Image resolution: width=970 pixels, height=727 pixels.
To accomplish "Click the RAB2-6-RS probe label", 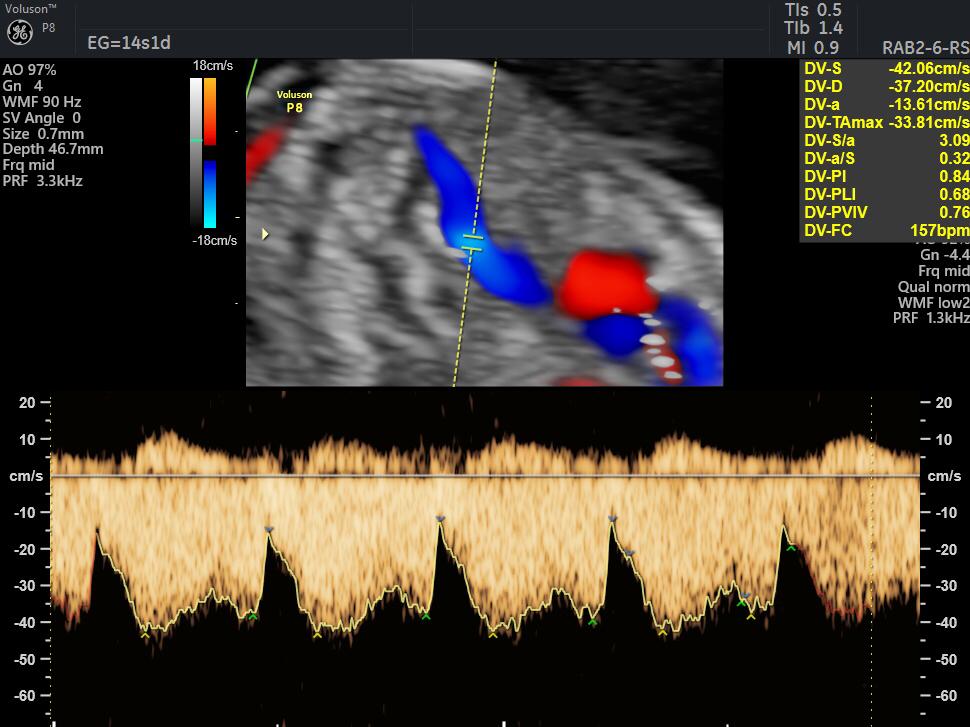I will point(925,47).
